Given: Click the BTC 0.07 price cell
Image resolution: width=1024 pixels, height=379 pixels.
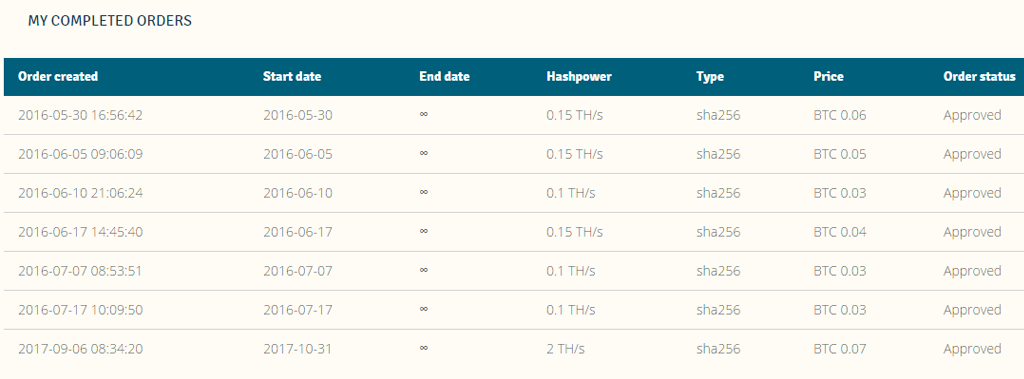Looking at the screenshot, I should [840, 349].
